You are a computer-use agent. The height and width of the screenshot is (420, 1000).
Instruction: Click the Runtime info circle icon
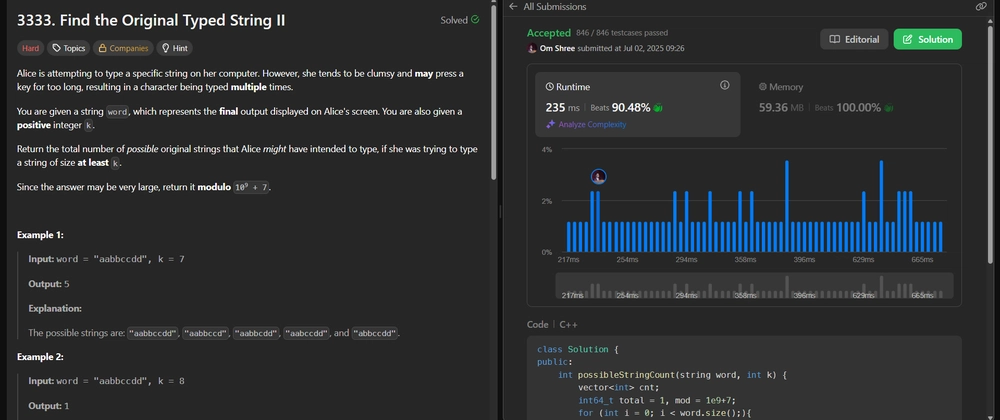click(724, 85)
